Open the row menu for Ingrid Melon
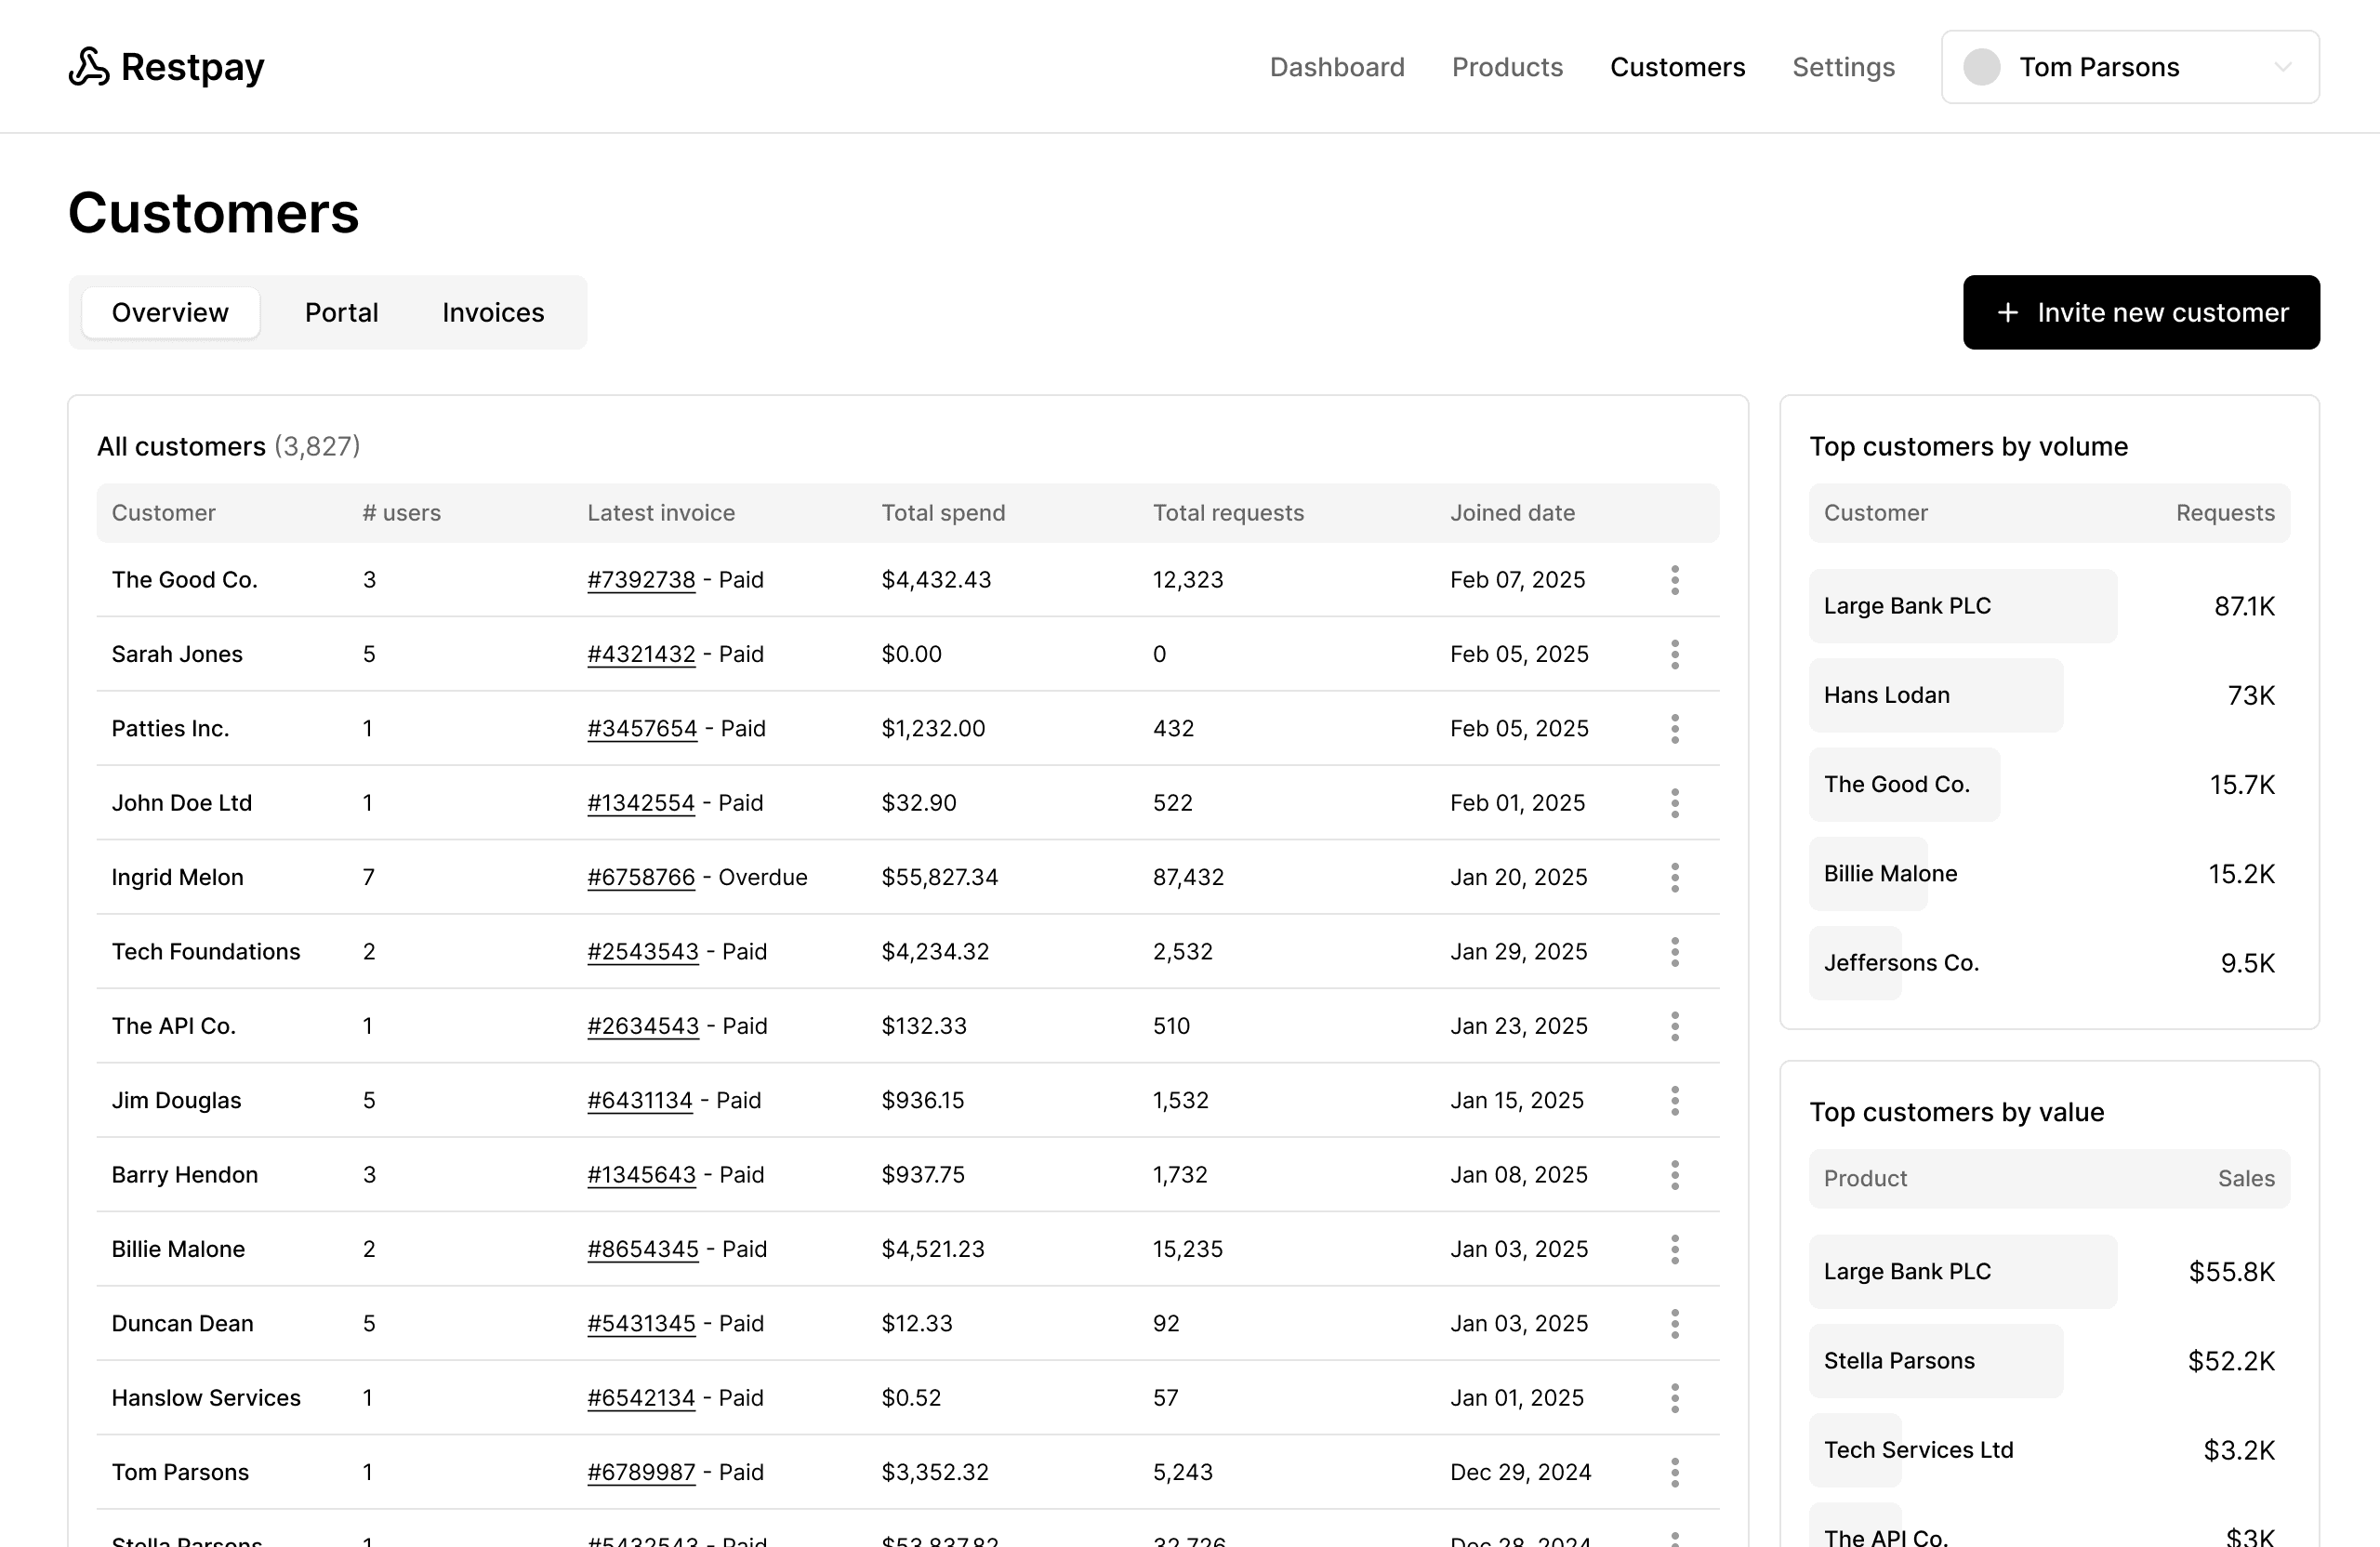 coord(1674,877)
